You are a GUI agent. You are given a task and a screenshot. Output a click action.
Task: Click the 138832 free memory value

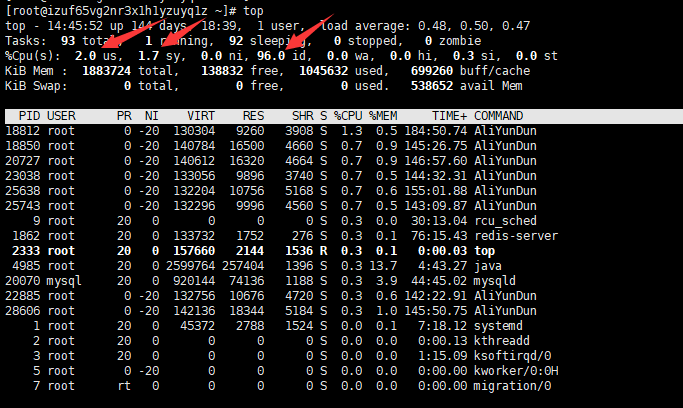[x=222, y=71]
